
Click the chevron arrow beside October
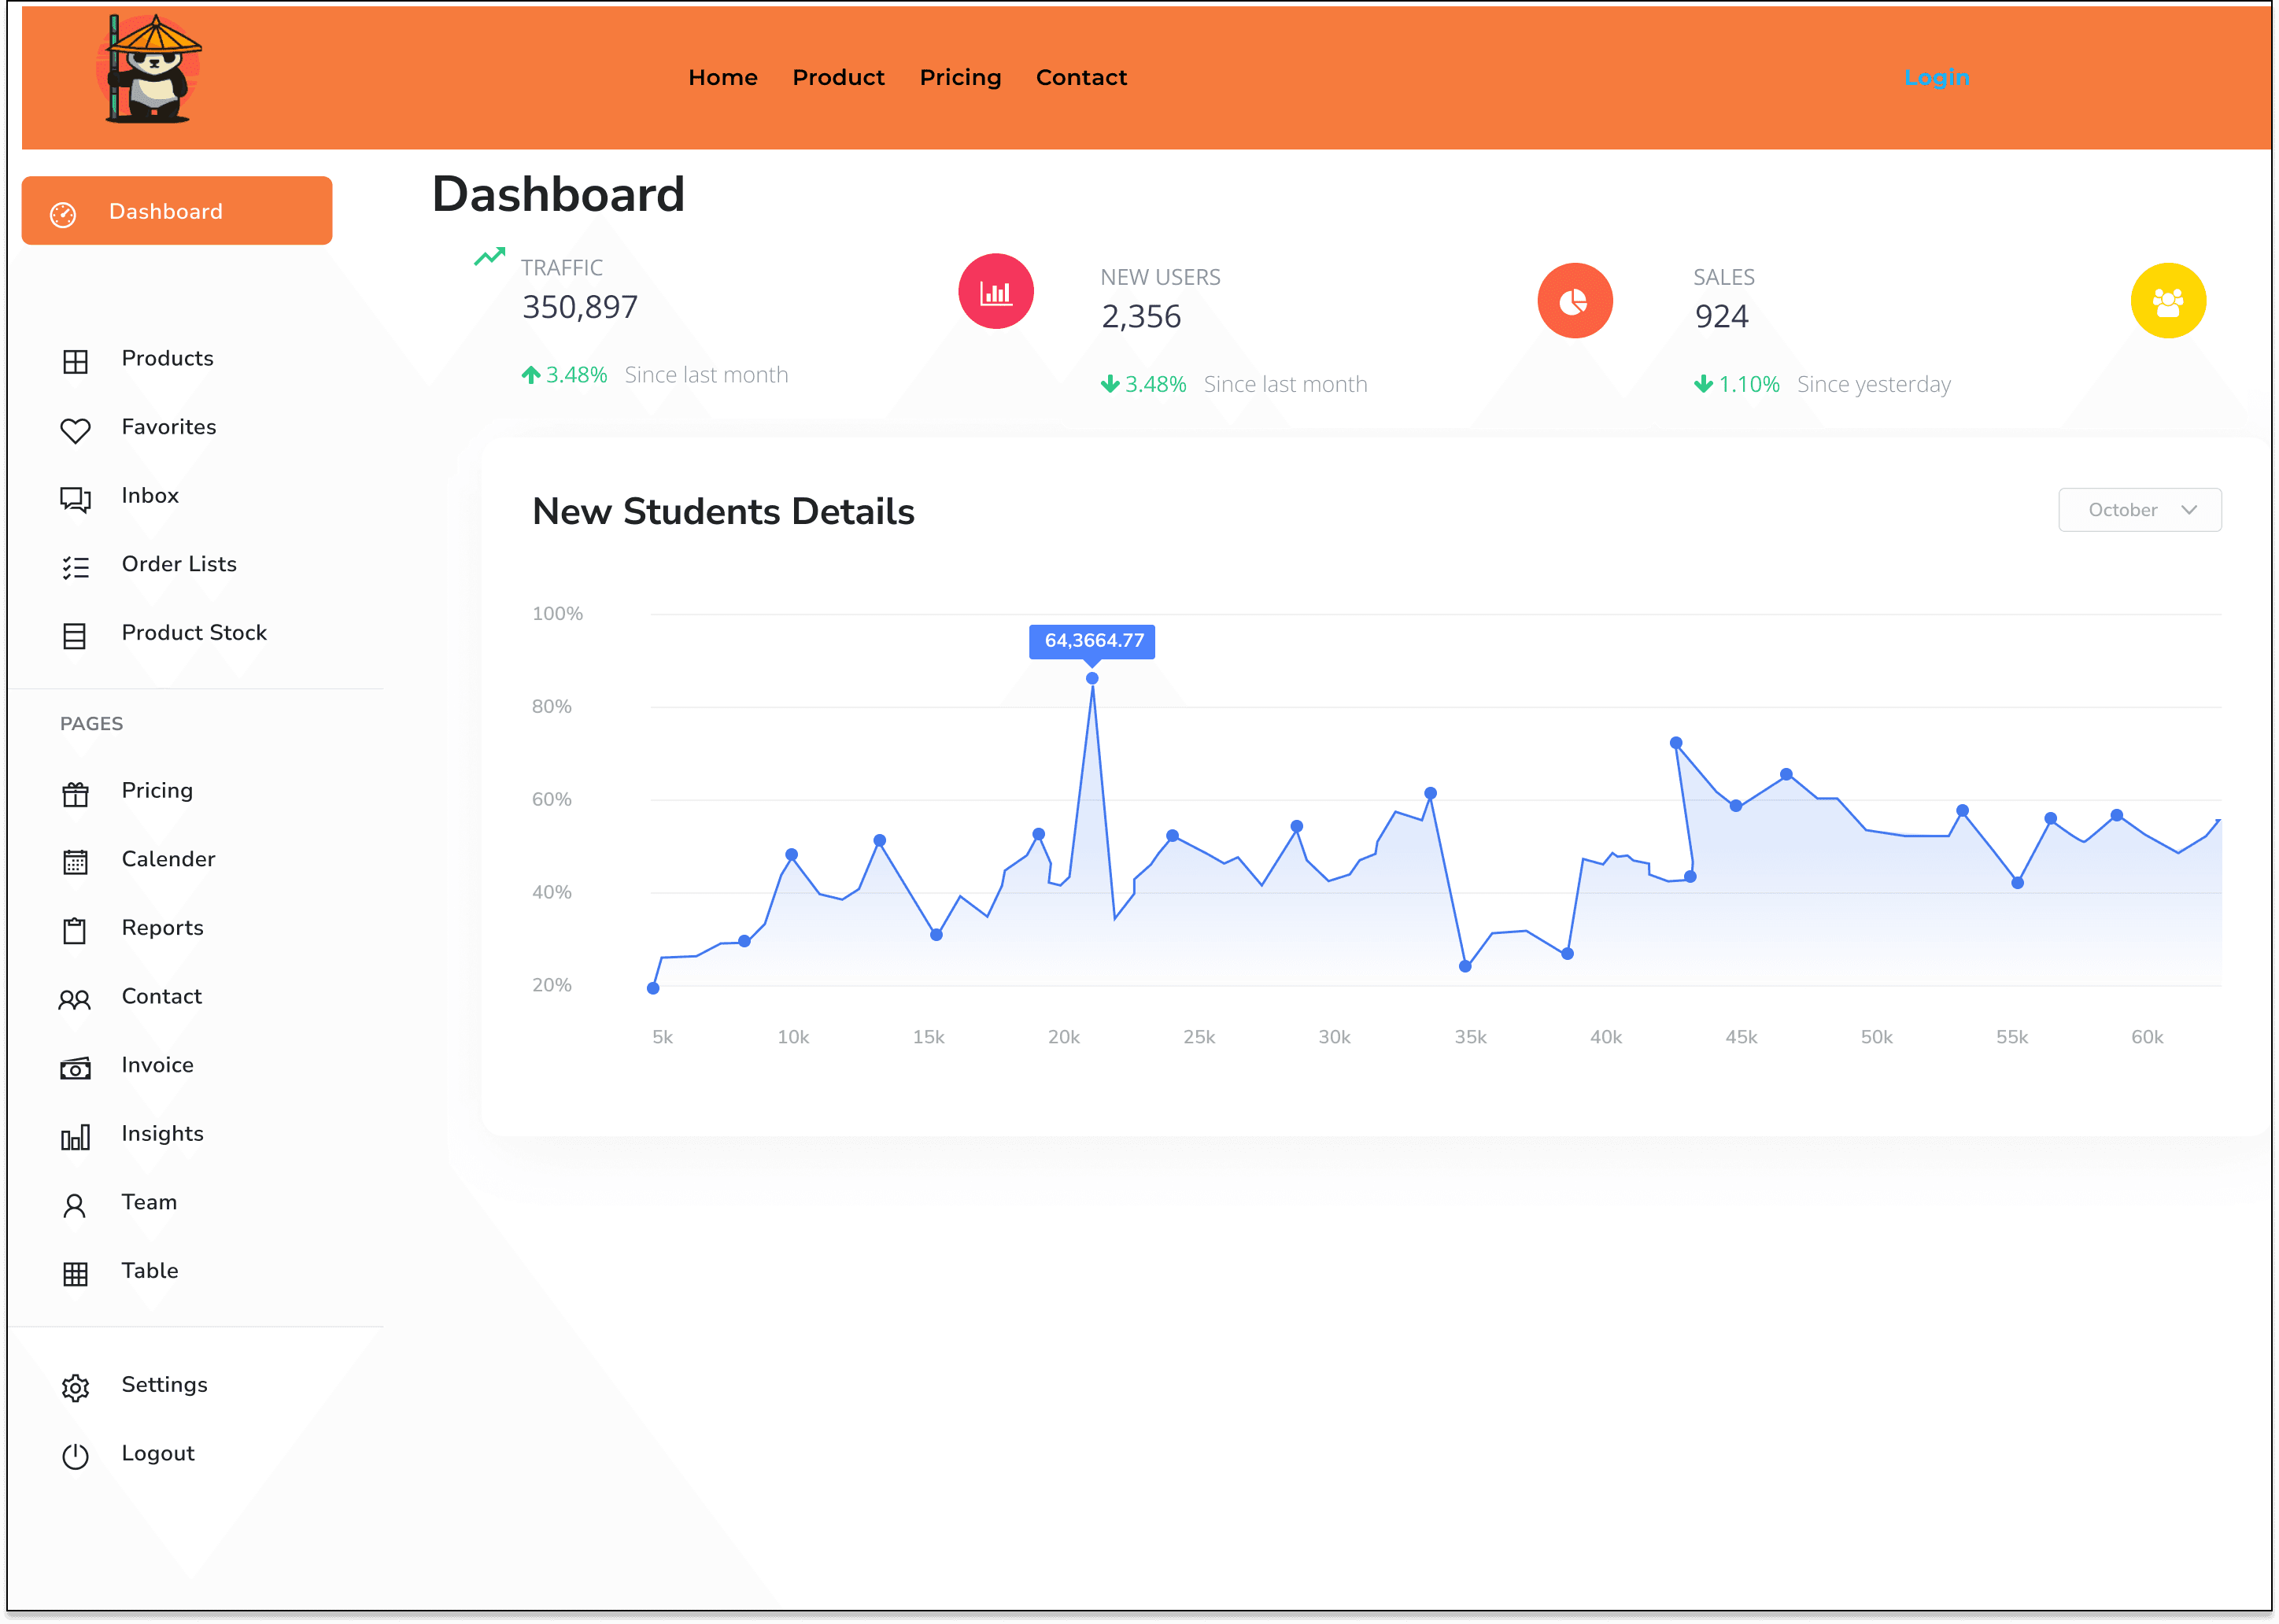(2189, 510)
